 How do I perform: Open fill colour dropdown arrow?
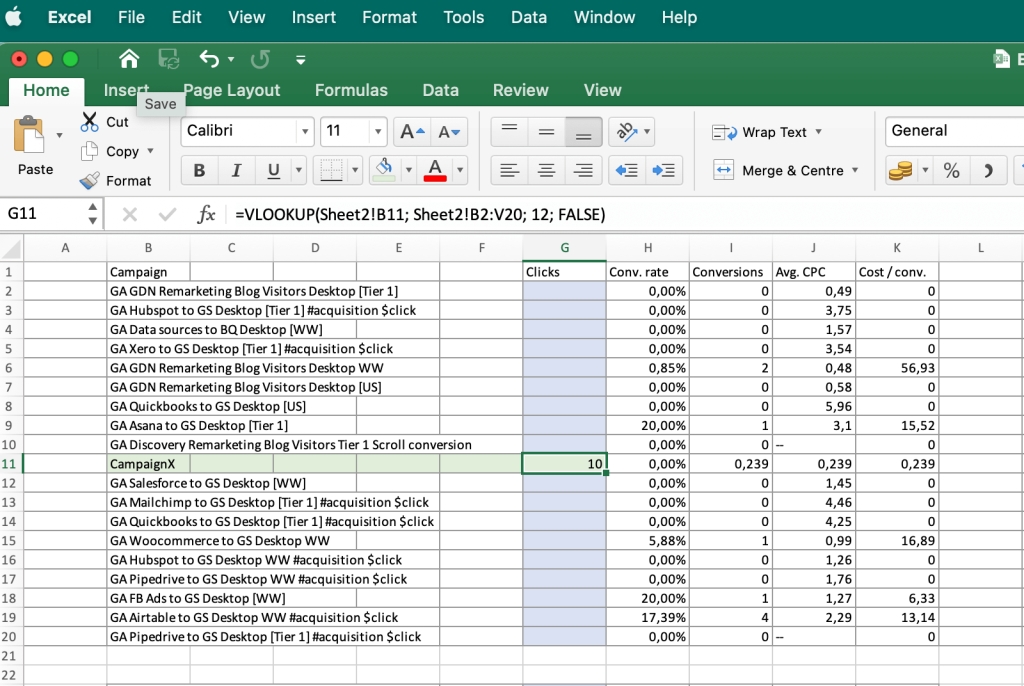[409, 171]
